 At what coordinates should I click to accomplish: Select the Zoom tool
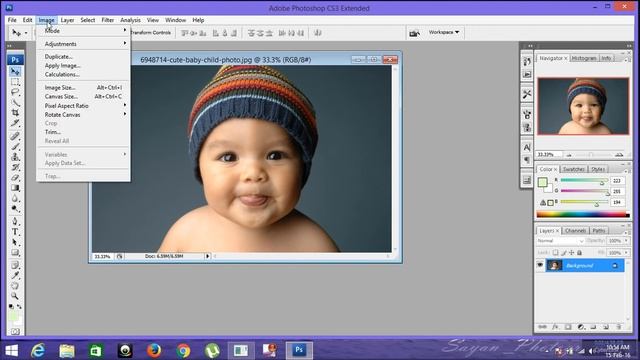[16, 296]
